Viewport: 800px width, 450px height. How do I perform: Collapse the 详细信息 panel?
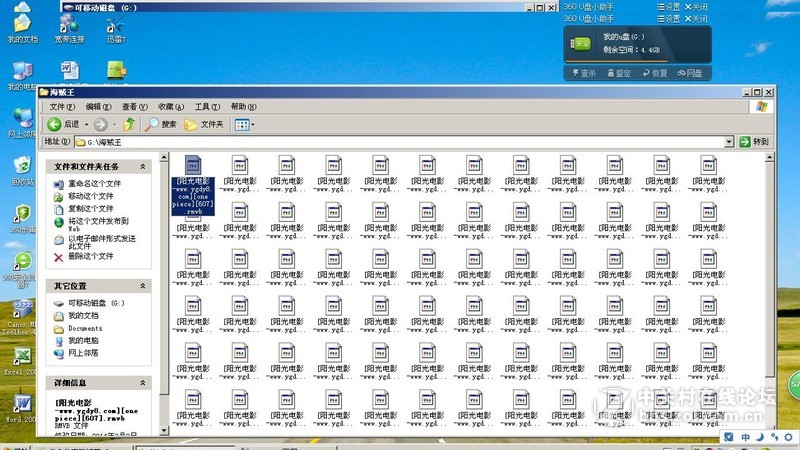pos(143,383)
